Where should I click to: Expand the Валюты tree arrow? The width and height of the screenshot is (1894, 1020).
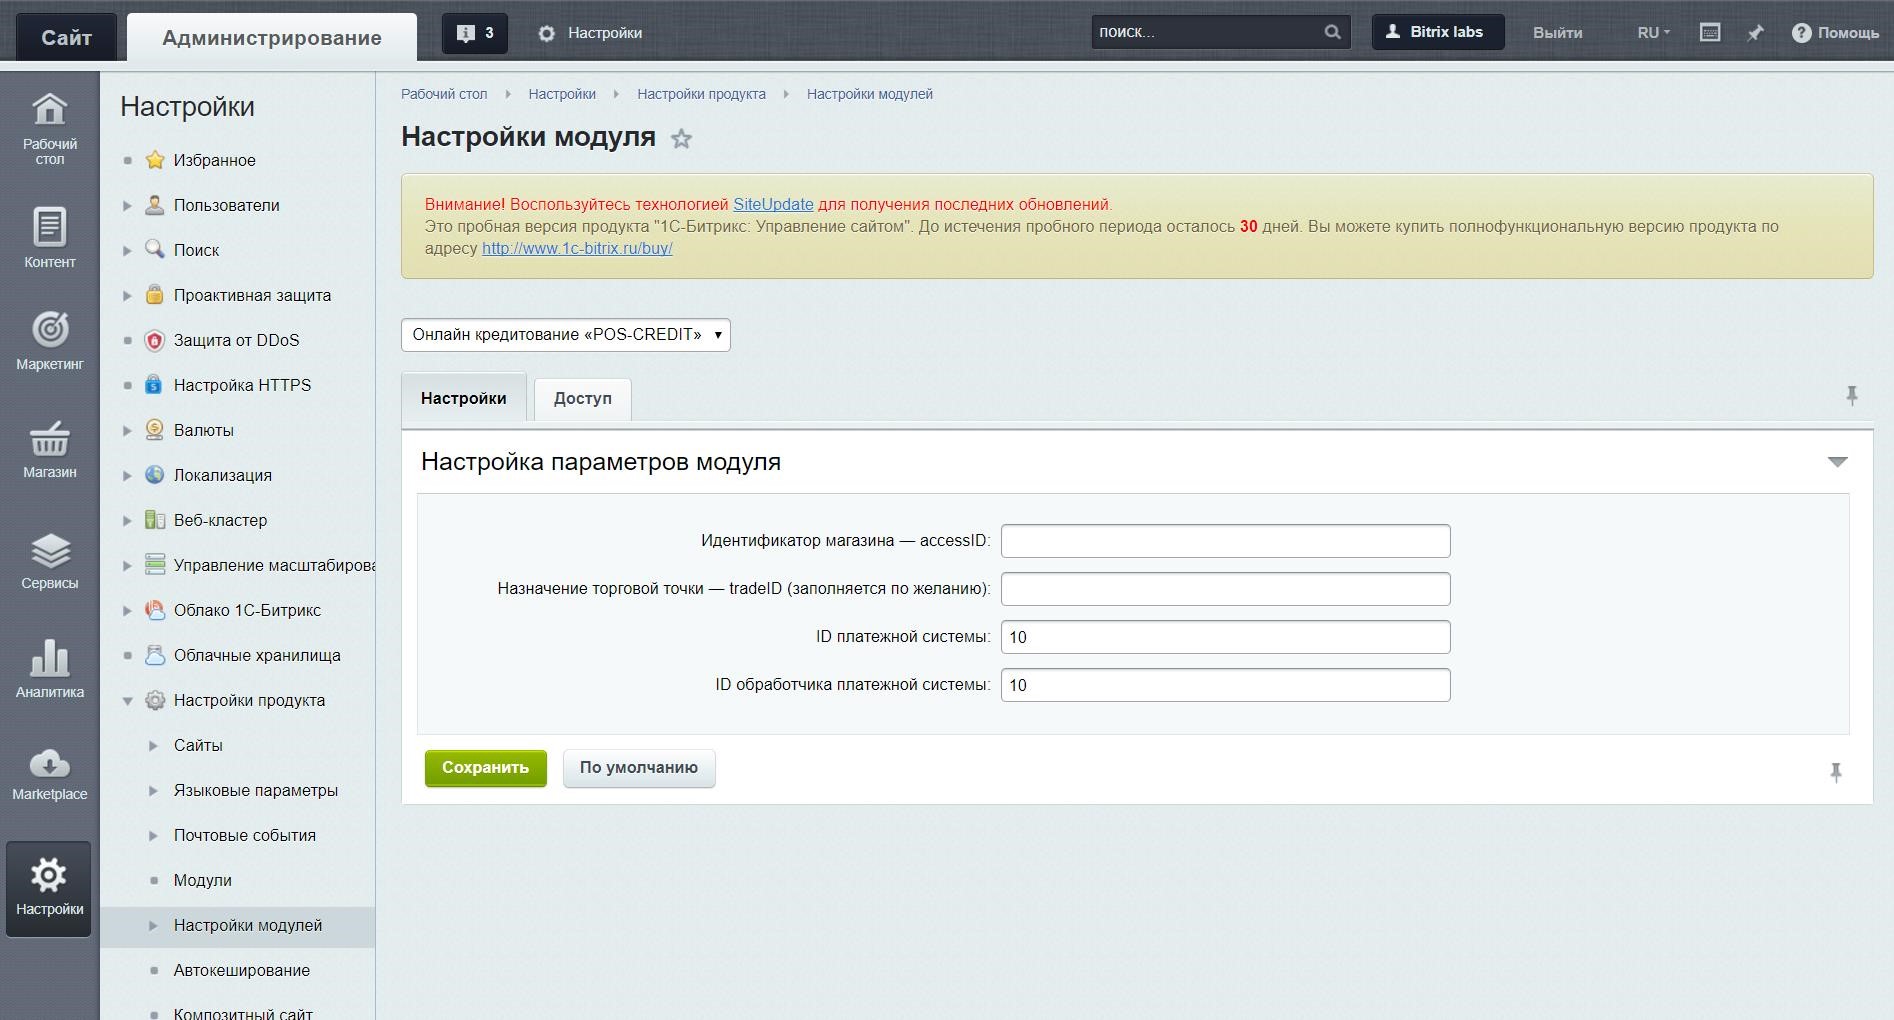[127, 431]
